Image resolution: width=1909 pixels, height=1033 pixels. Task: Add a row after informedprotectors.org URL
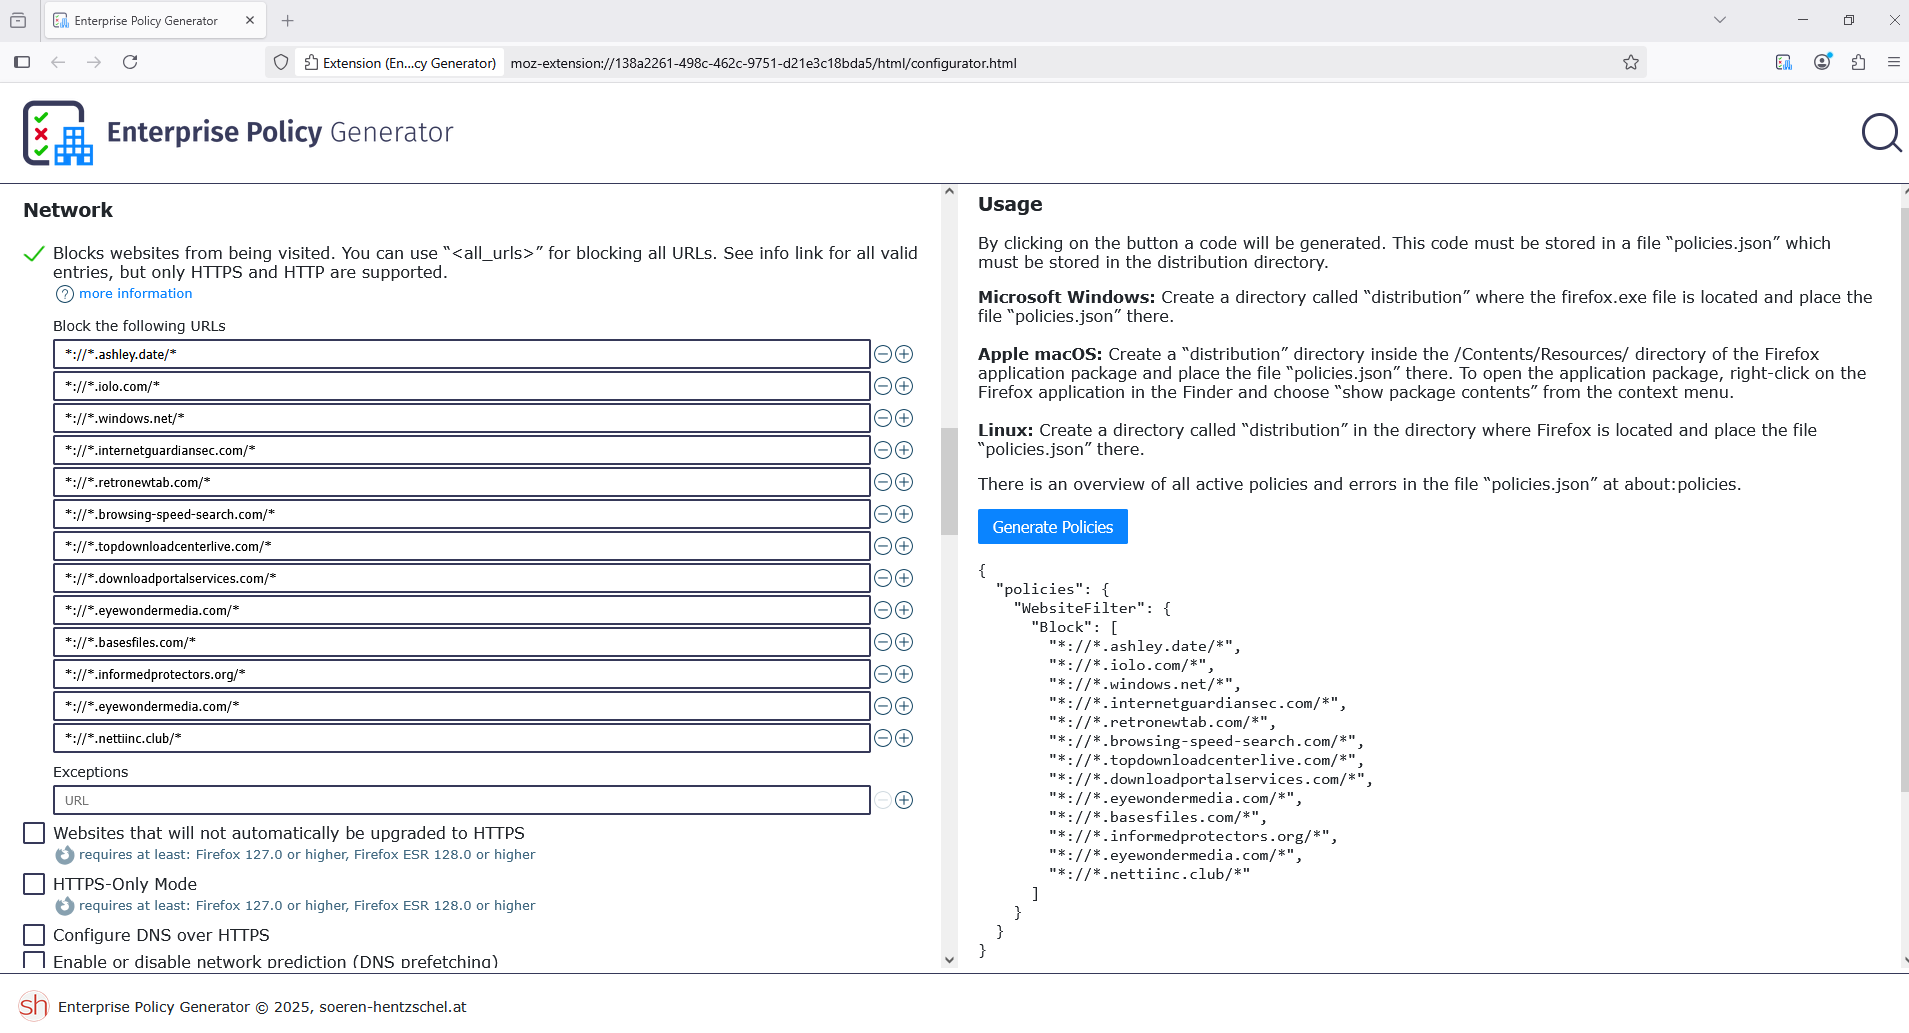tap(904, 674)
